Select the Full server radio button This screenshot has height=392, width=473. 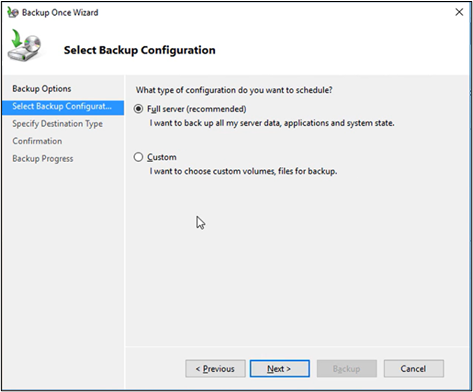point(138,109)
